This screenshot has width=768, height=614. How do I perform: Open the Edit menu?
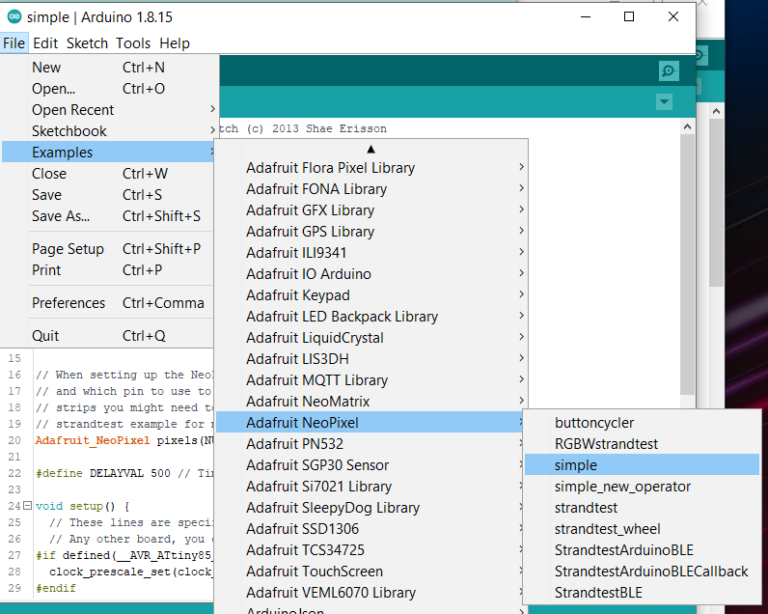coord(45,43)
